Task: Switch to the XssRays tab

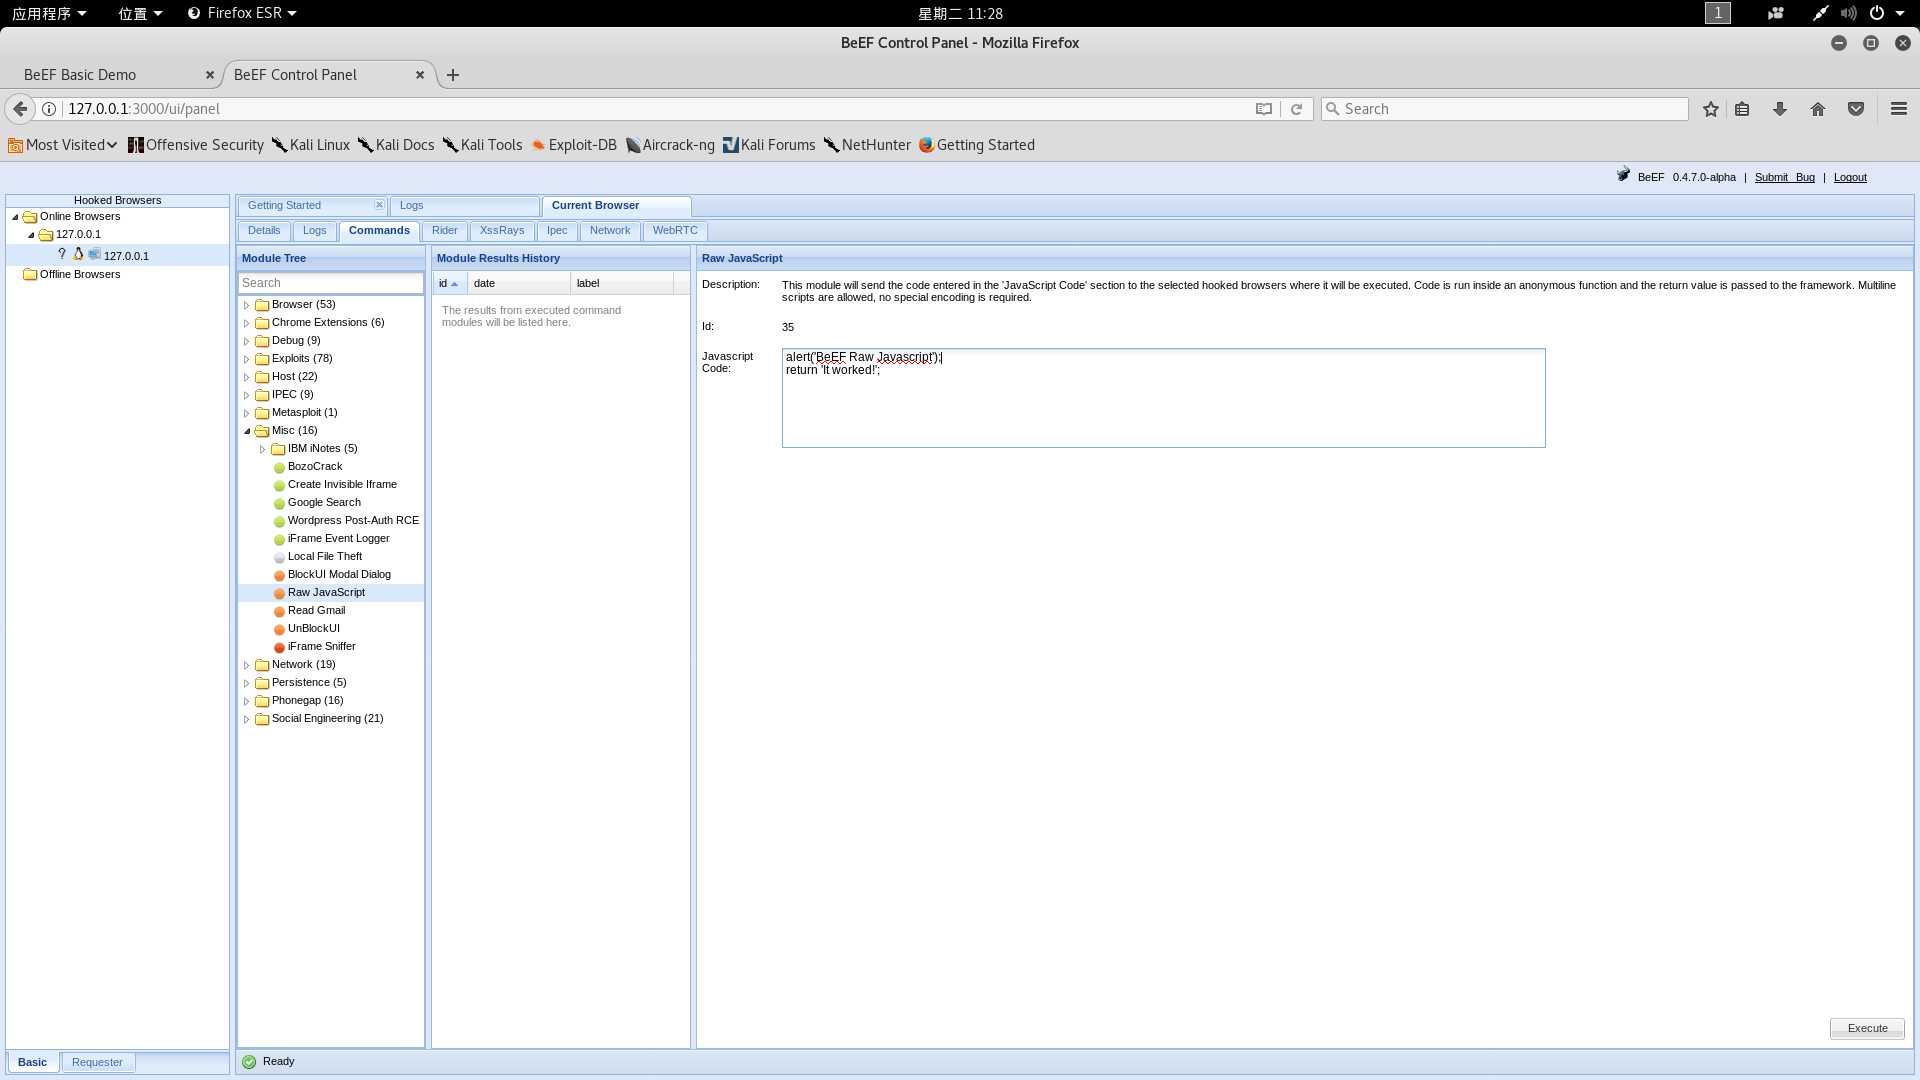Action: (x=501, y=231)
